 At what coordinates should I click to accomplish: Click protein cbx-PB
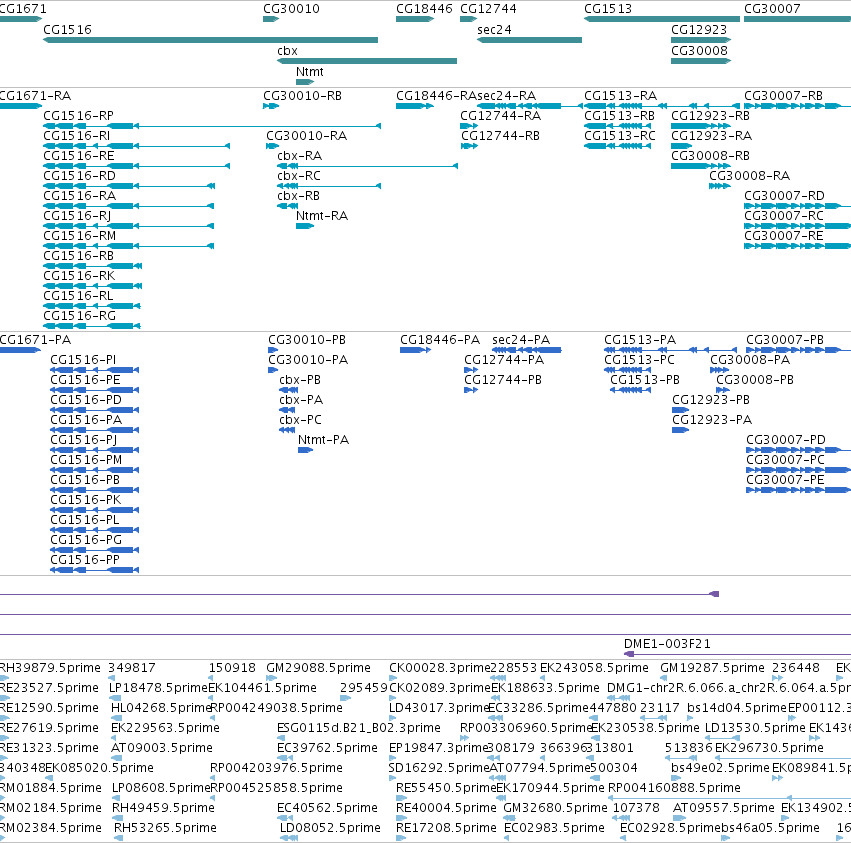pos(300,380)
